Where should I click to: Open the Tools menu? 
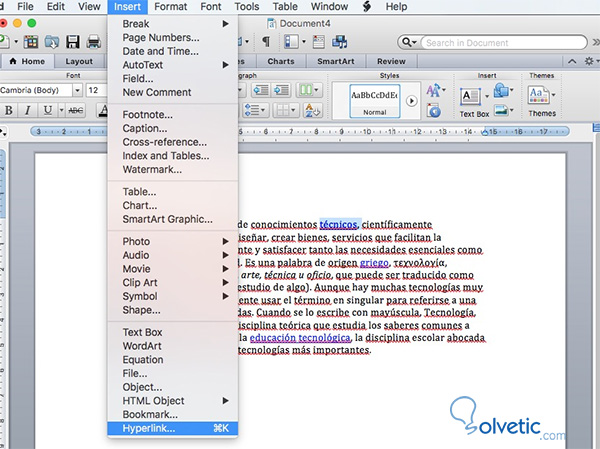(247, 7)
